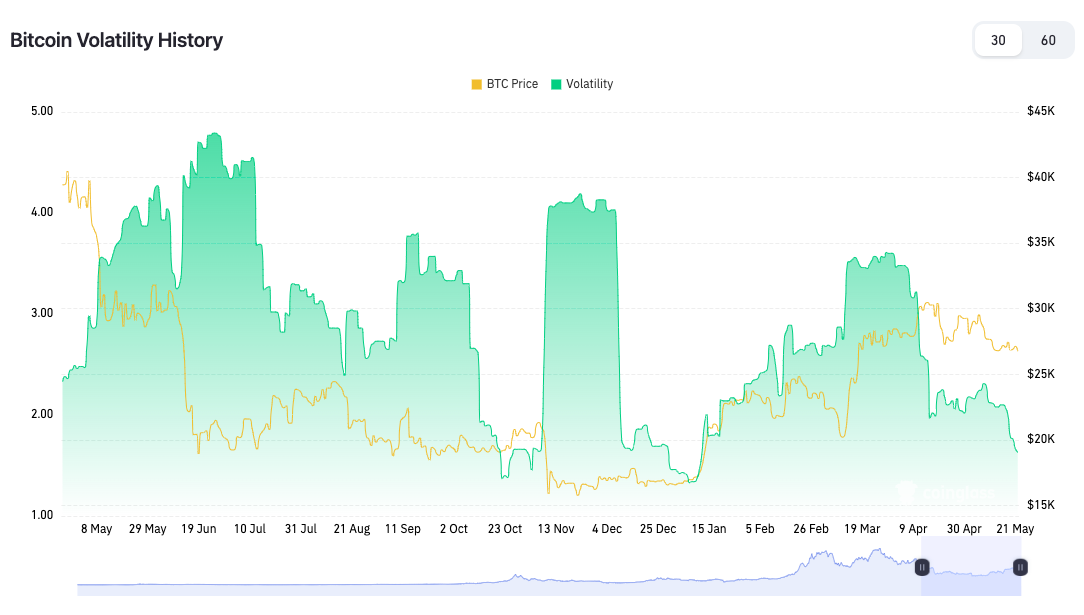1084x615 pixels.
Task: Click the 30 Apr x-axis label
Action: click(964, 529)
